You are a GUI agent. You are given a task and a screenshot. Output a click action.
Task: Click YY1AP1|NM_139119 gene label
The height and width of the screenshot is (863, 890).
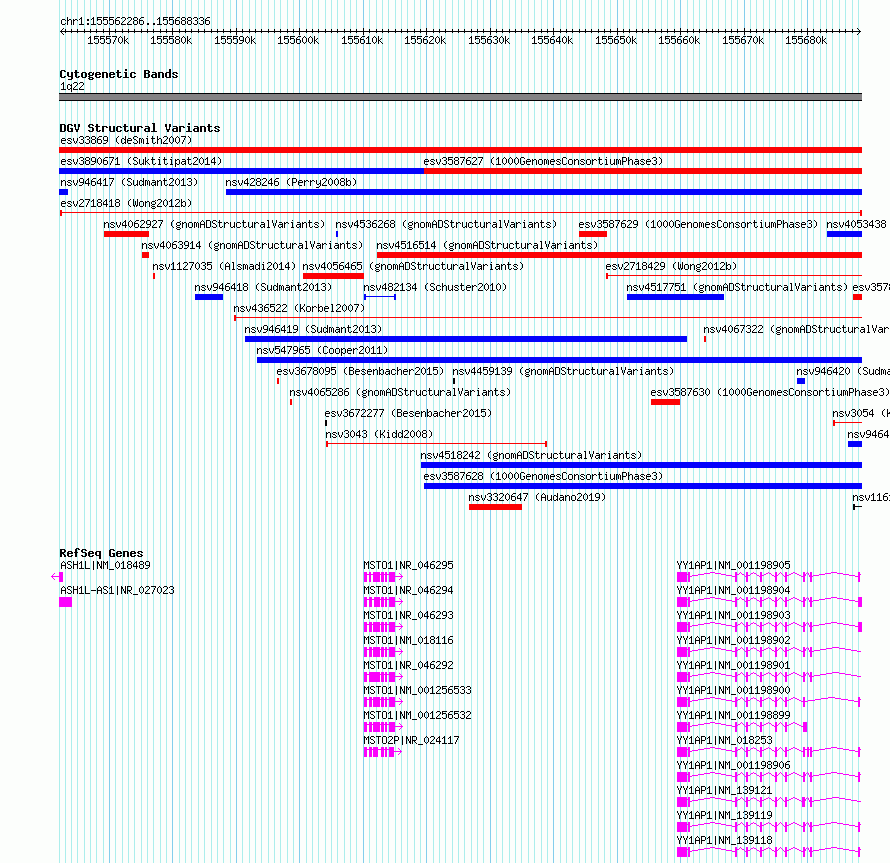[x=724, y=815]
